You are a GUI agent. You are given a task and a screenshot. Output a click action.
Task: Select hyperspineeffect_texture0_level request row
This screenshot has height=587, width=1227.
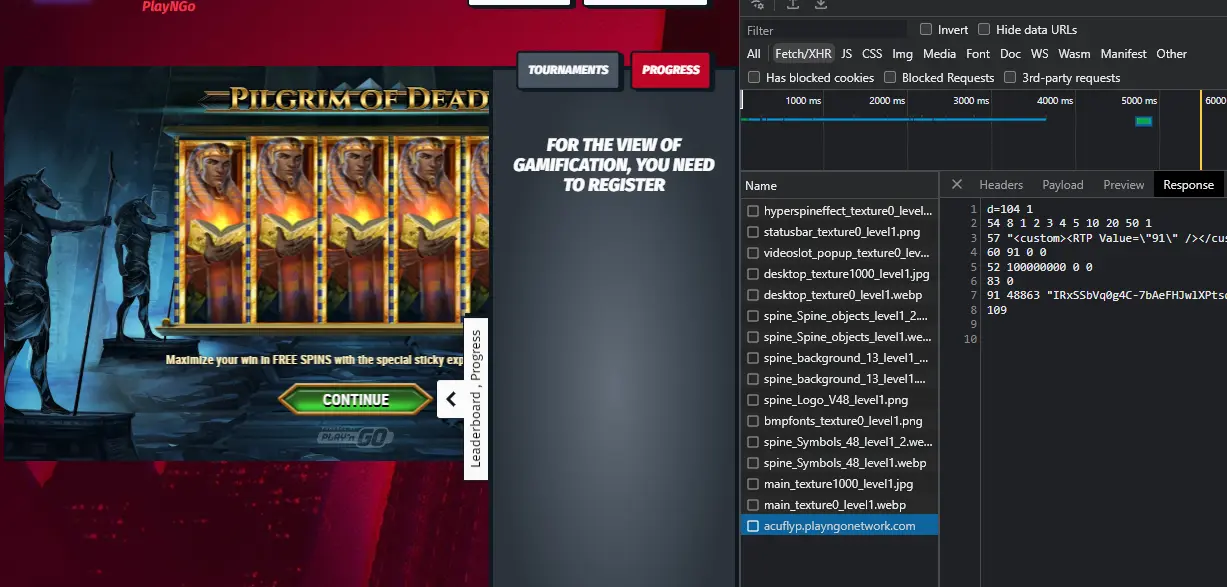tap(839, 211)
